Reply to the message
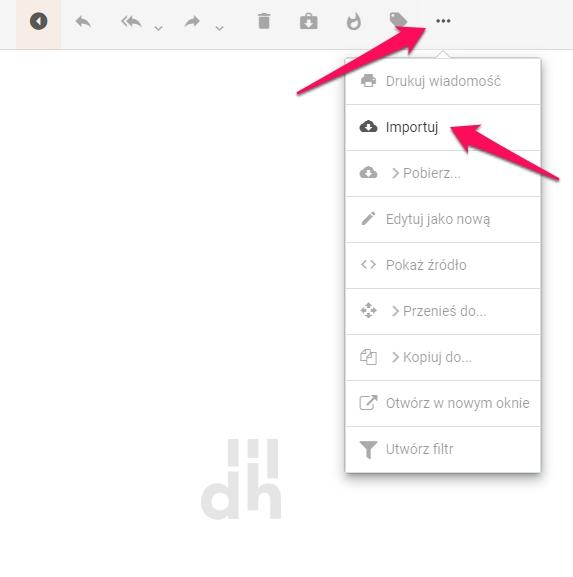This screenshot has height=577, width=573. click(83, 22)
